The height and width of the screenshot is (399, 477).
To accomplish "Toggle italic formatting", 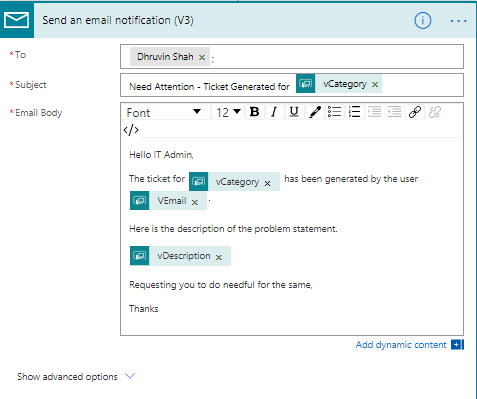I will click(274, 112).
